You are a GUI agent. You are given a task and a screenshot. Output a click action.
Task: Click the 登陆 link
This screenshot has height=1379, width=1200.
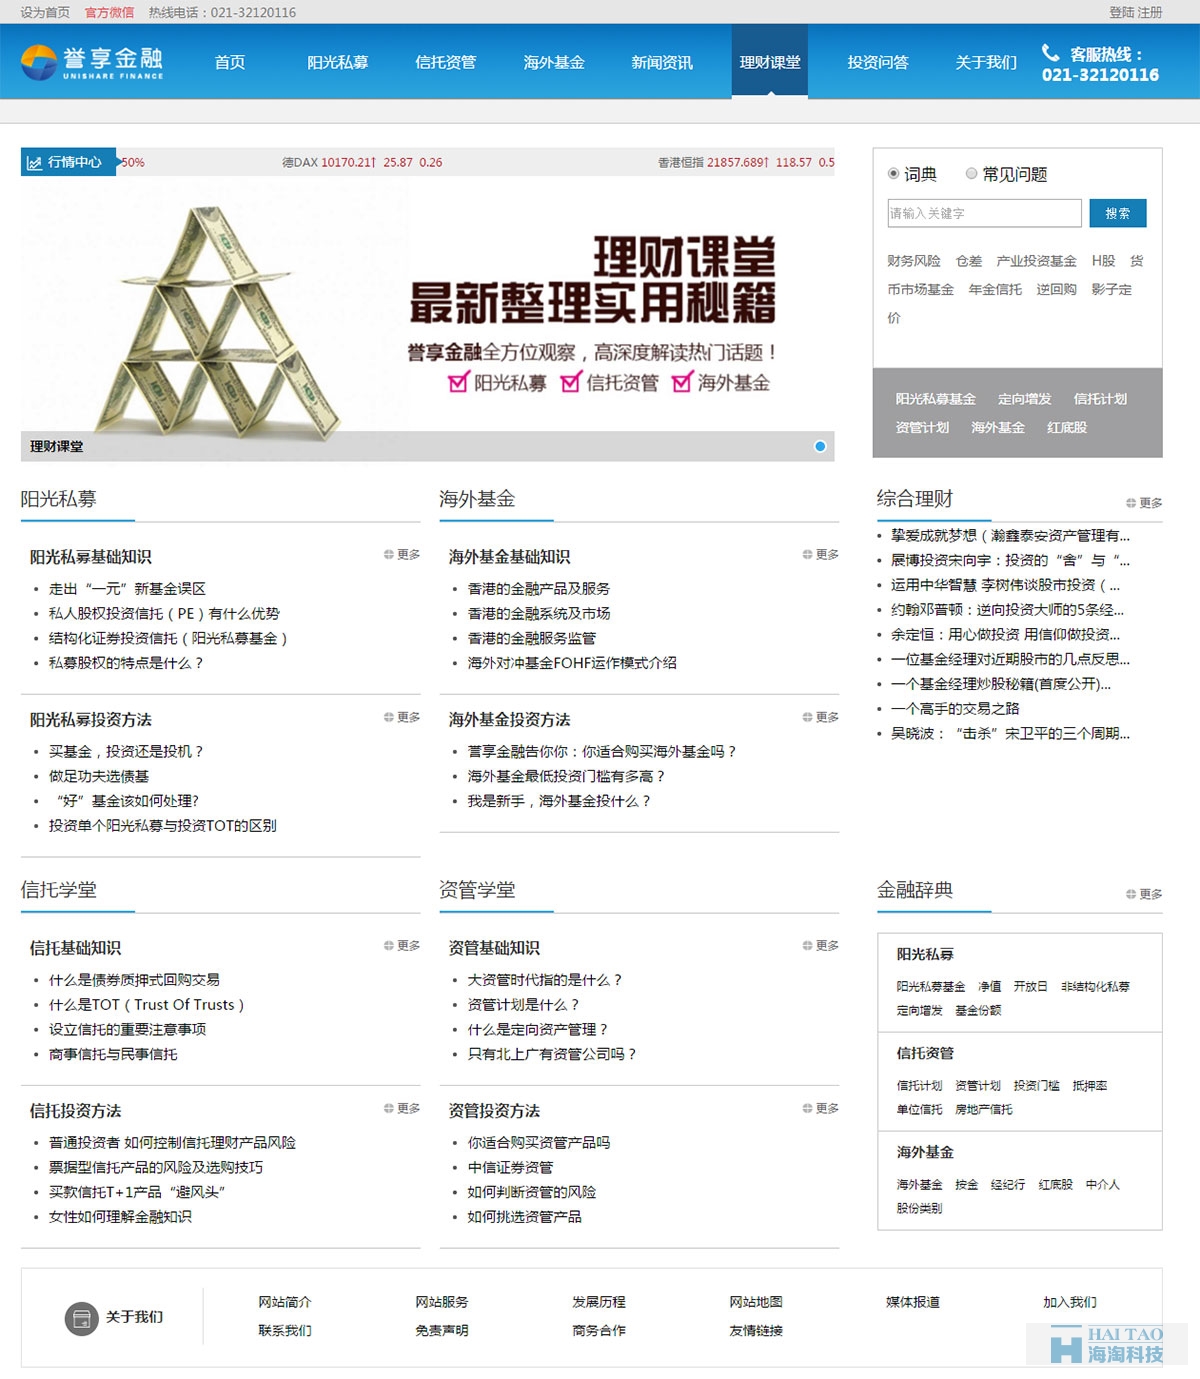[x=1122, y=12]
